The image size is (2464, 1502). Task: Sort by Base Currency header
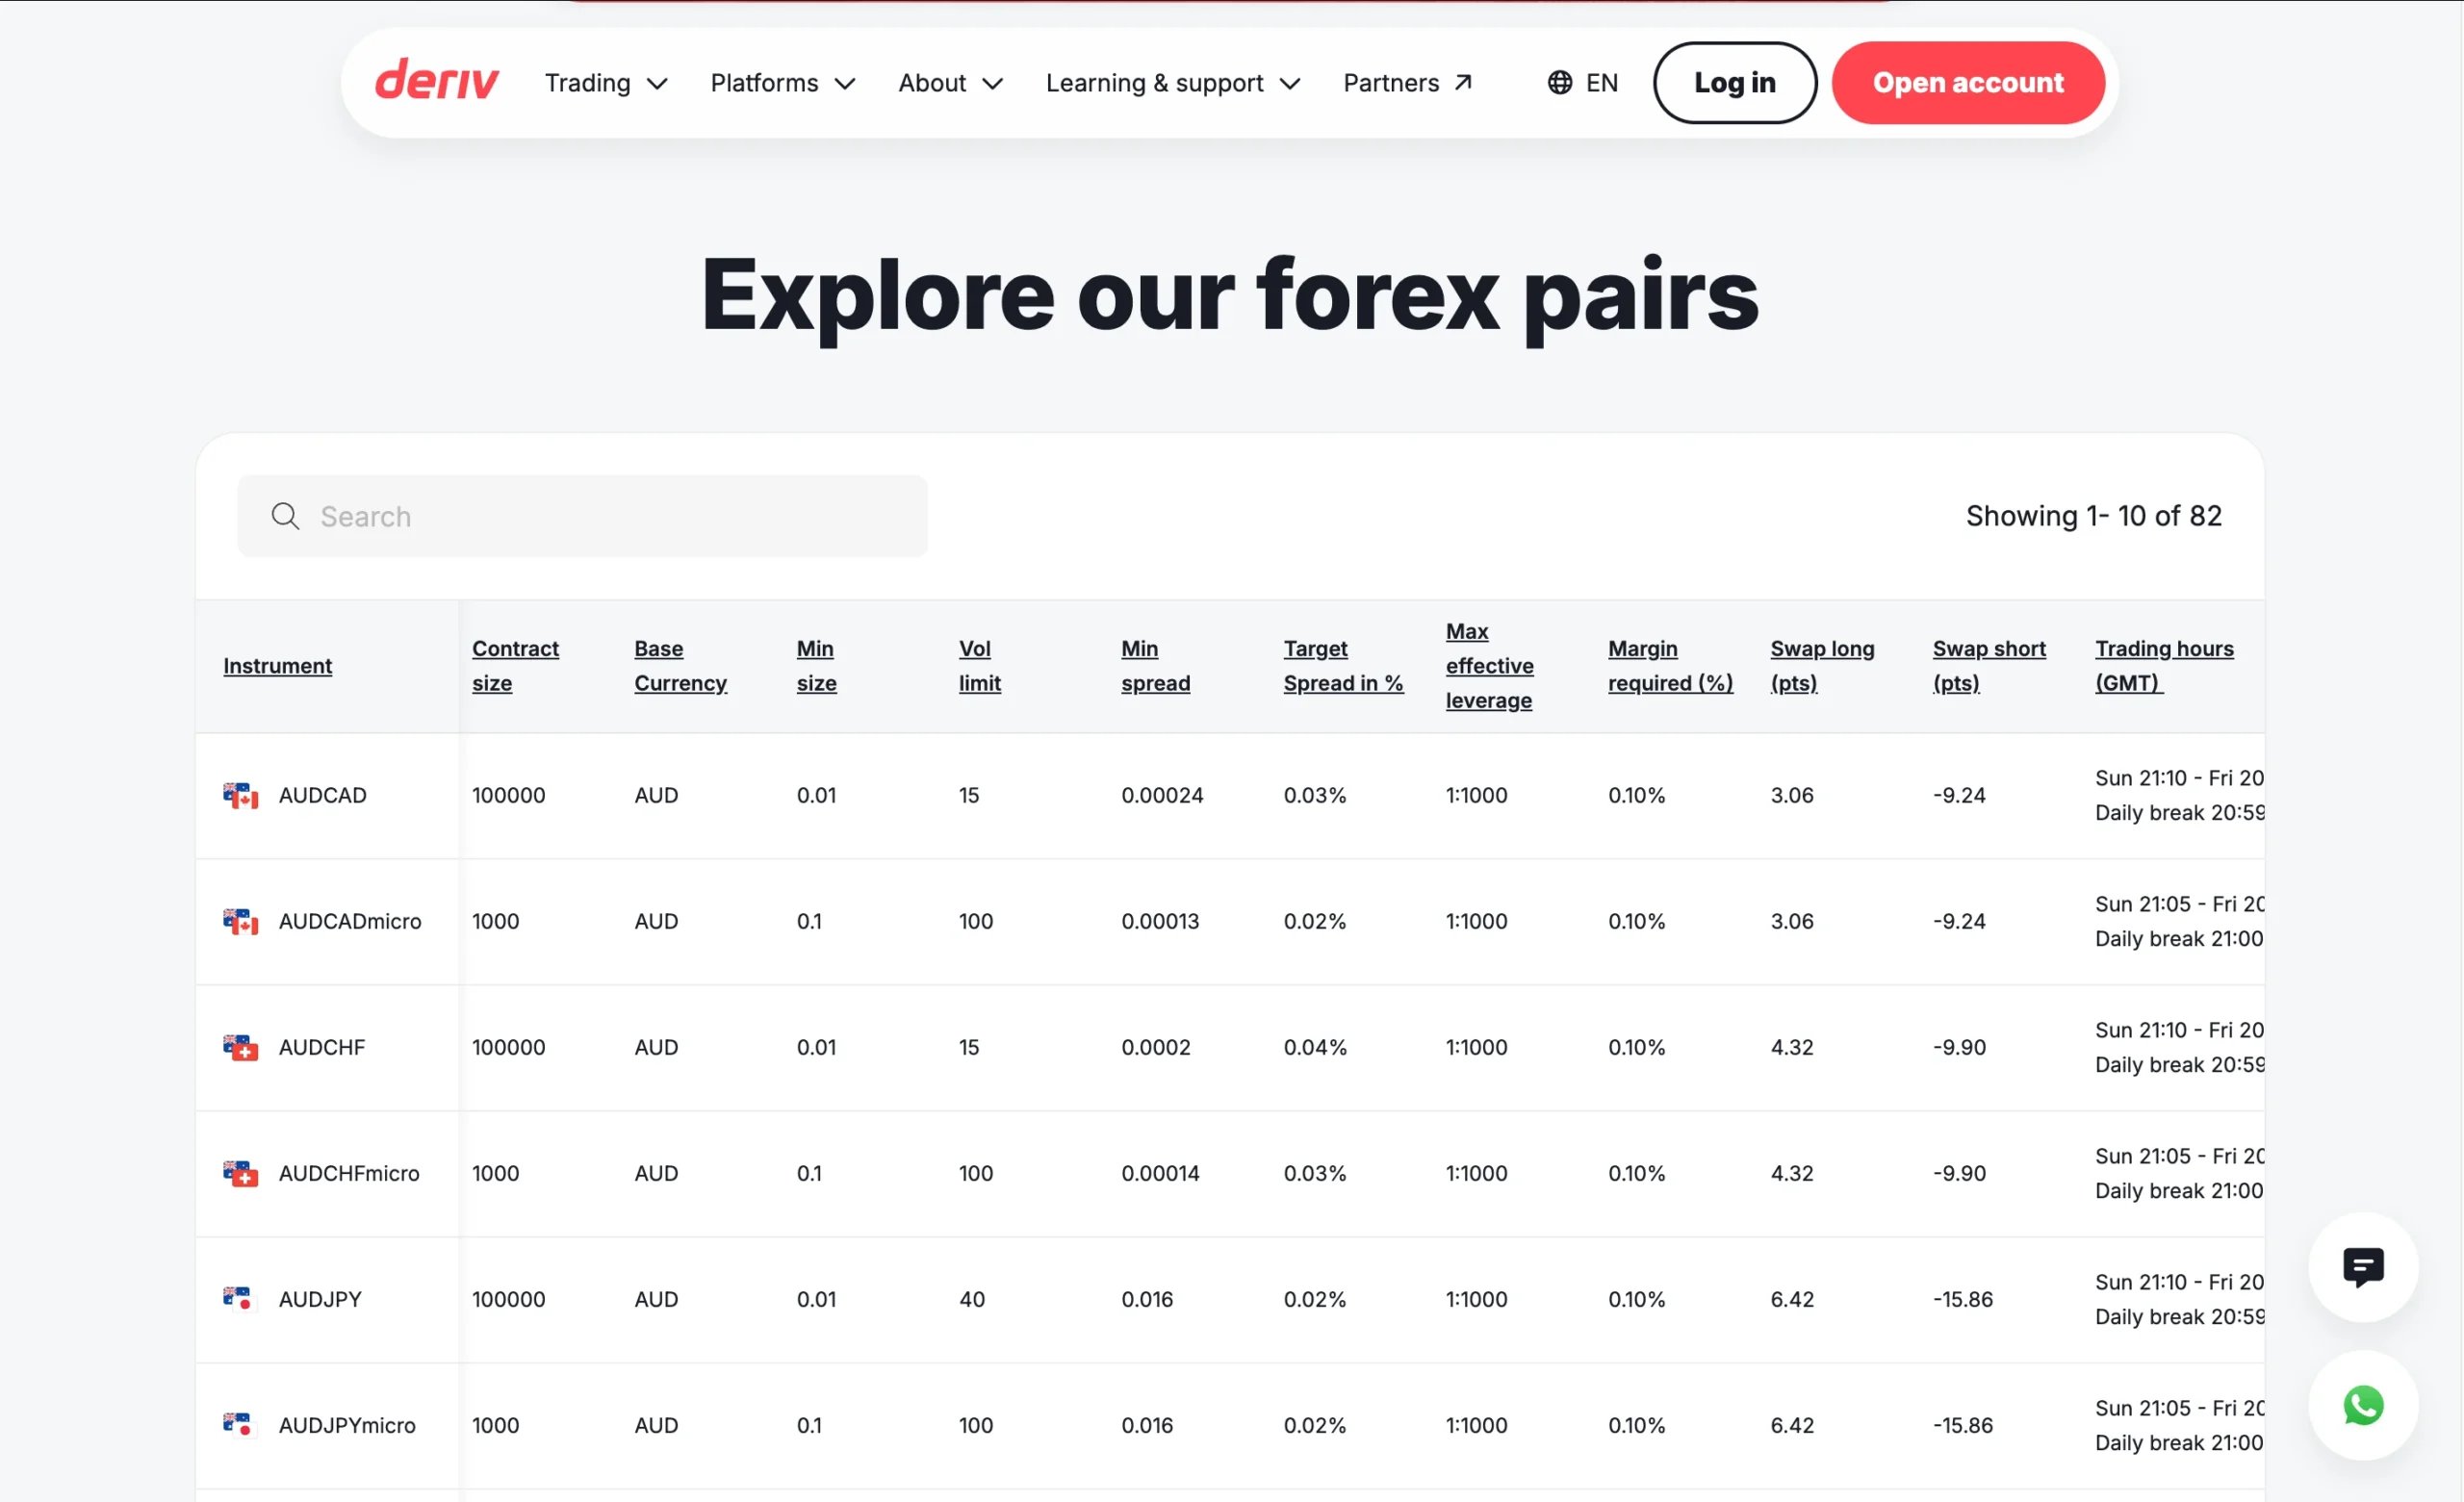coord(680,666)
